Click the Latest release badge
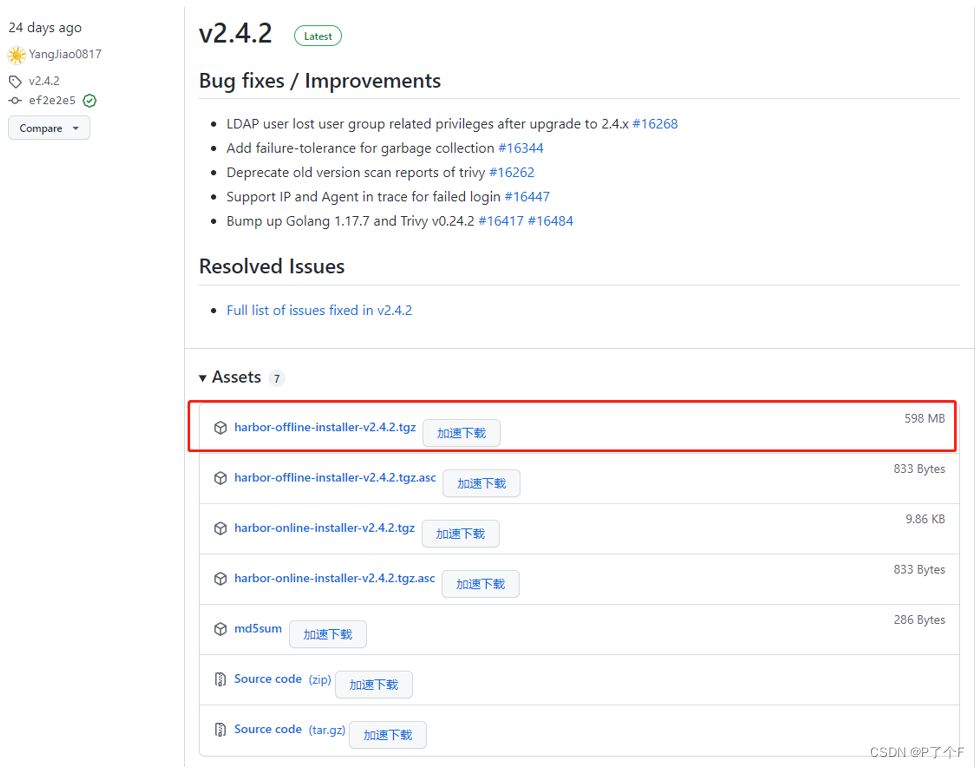Image resolution: width=980 pixels, height=768 pixels. 318,36
